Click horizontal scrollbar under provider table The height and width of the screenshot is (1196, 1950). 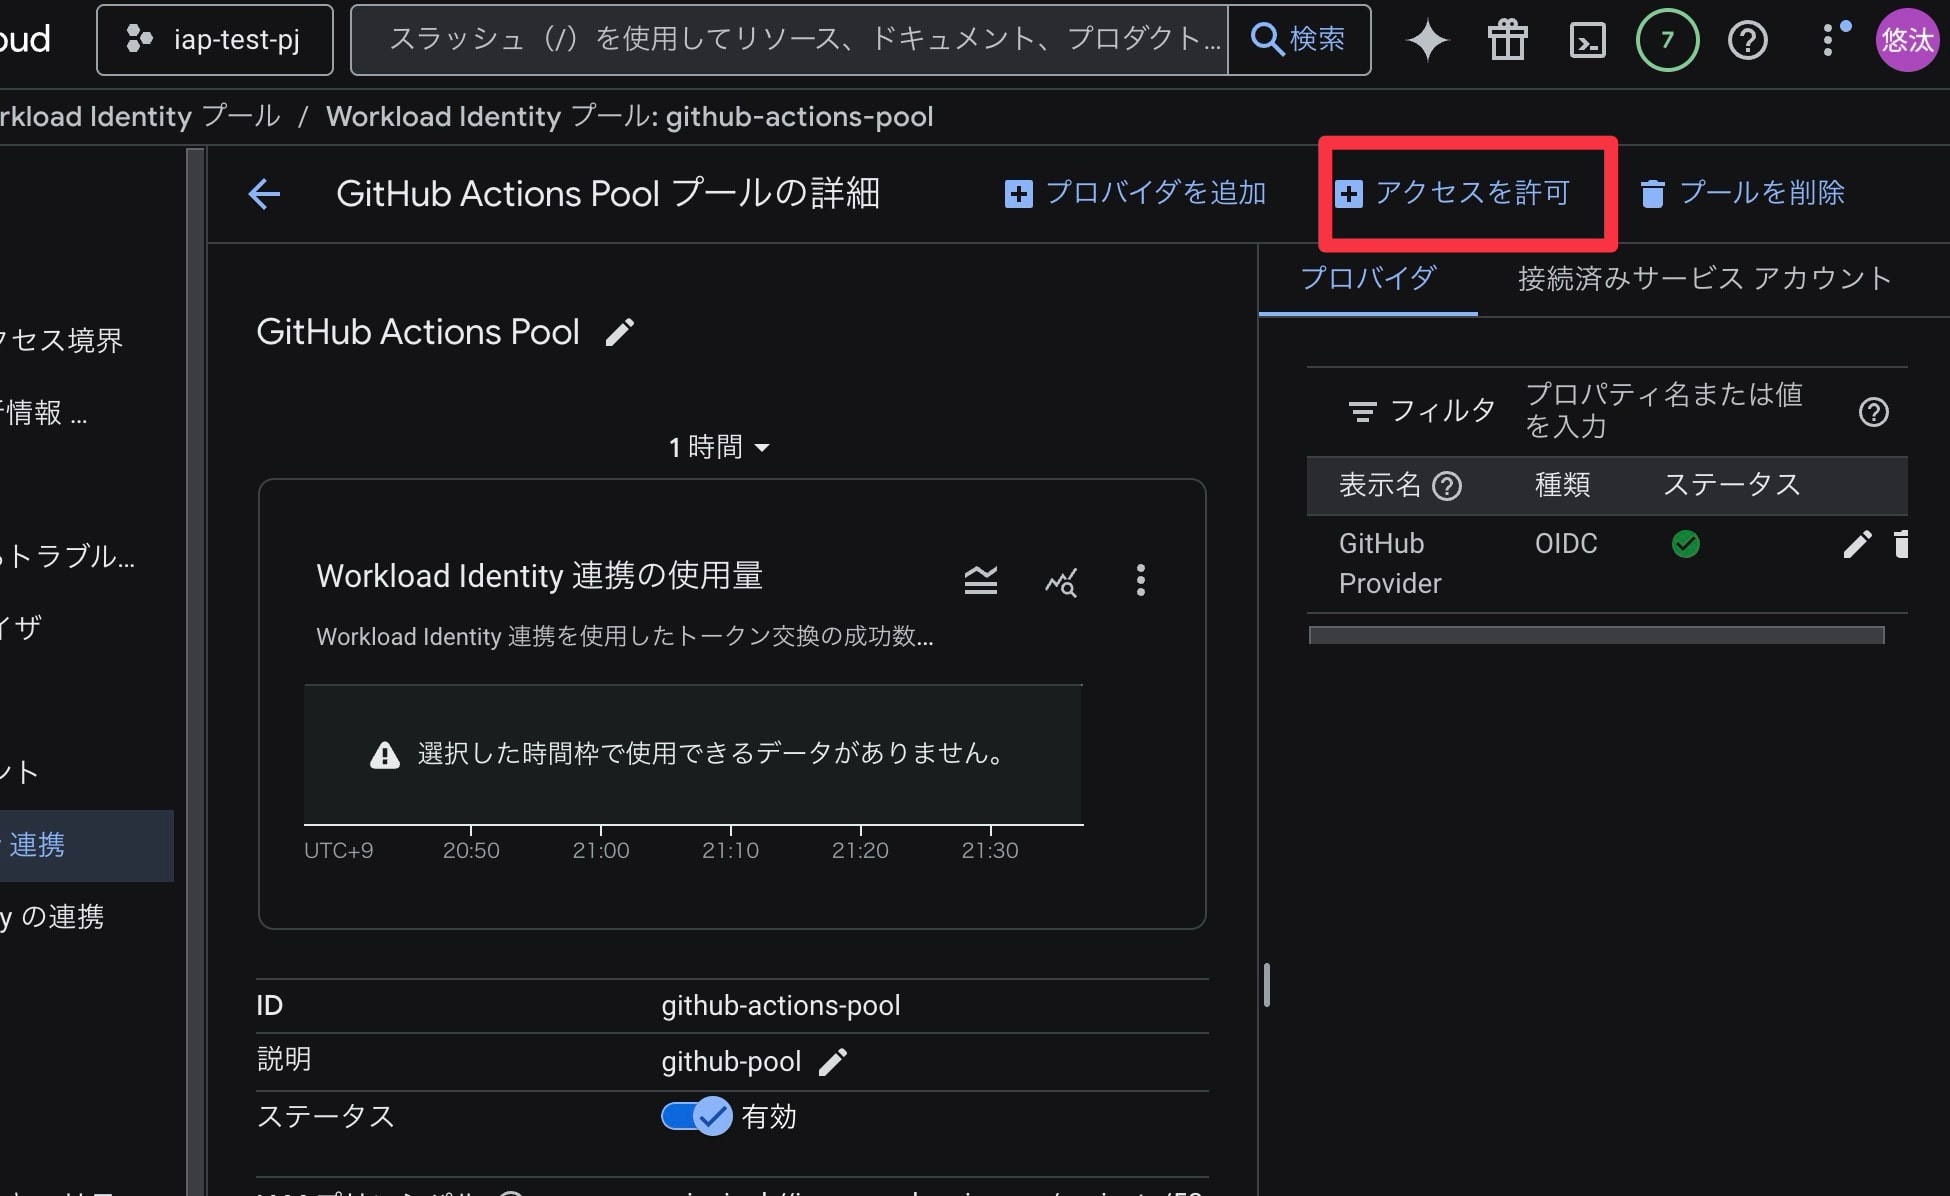click(1596, 635)
